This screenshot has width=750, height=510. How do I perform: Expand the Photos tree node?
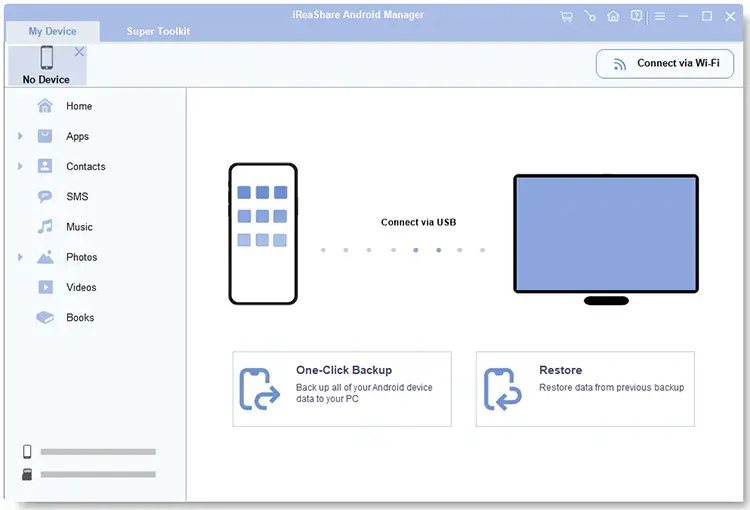20,257
